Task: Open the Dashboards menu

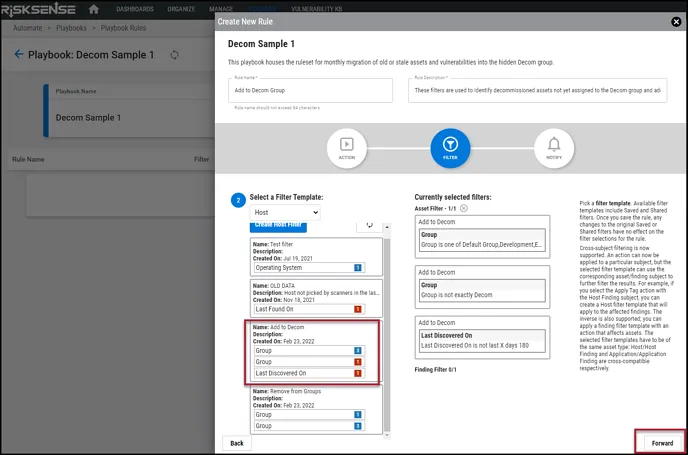Action: click(x=135, y=9)
